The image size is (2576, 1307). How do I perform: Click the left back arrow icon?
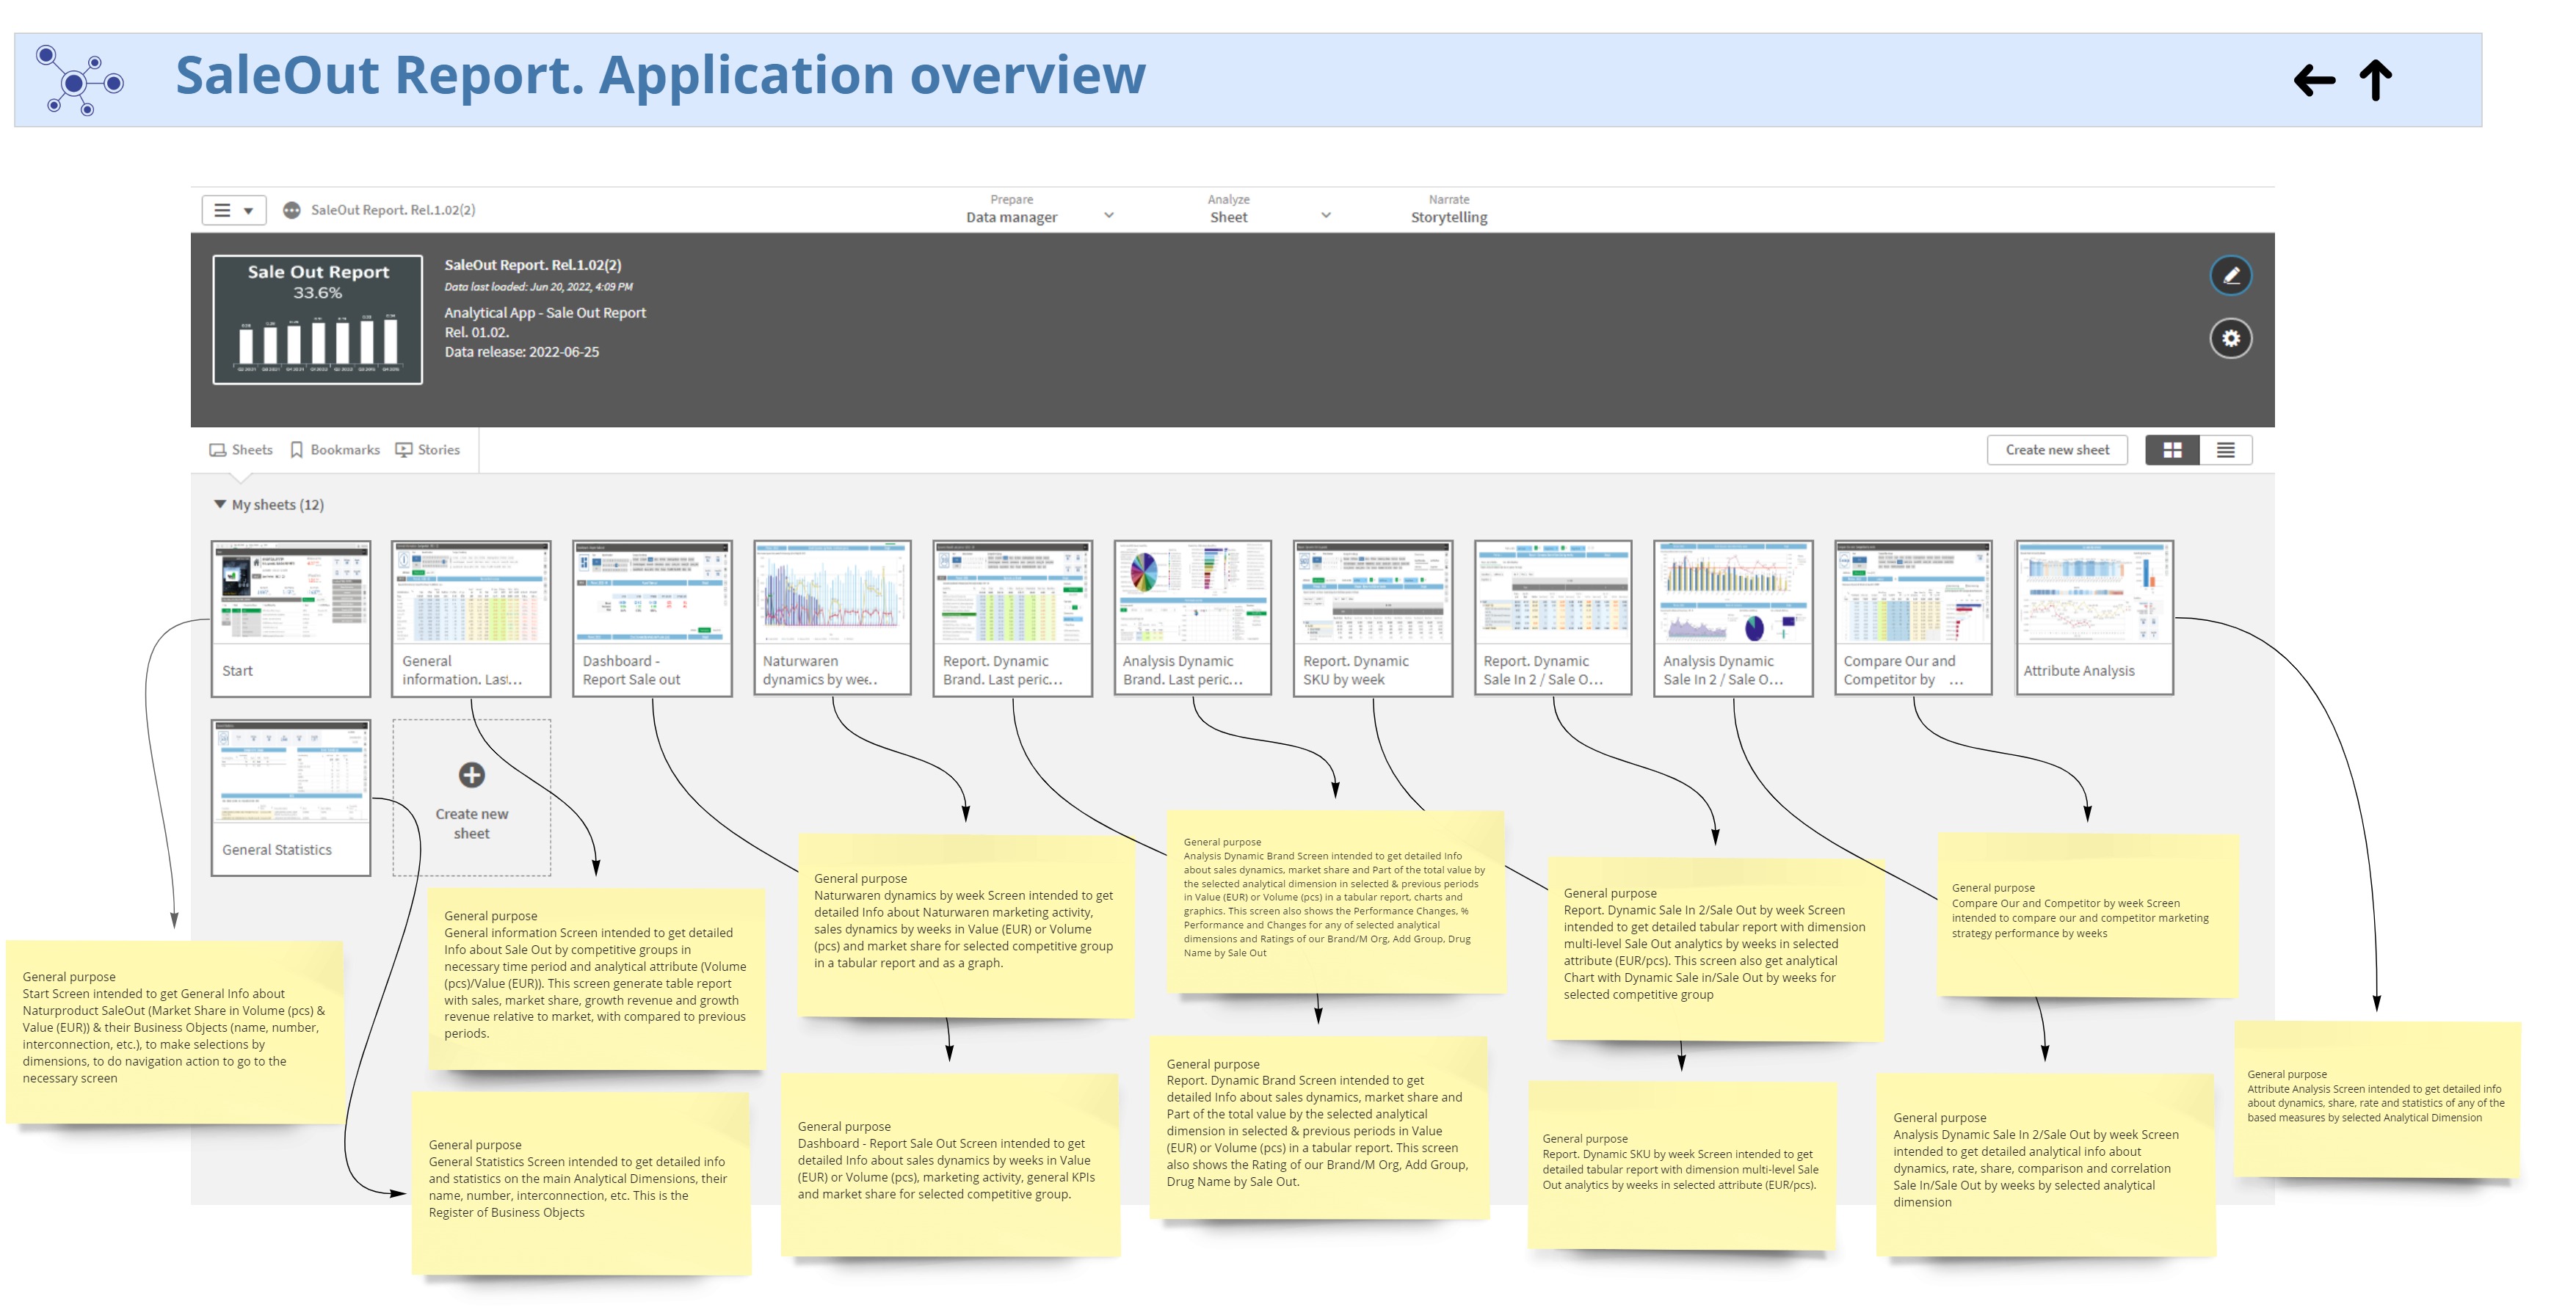pyautogui.click(x=2313, y=80)
